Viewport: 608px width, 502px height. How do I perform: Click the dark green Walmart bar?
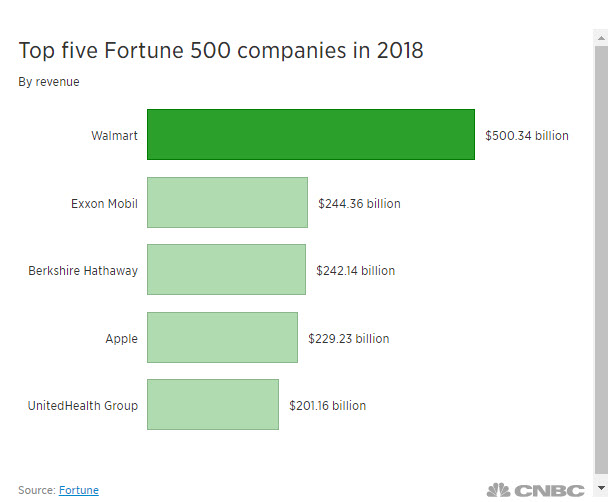tap(310, 135)
